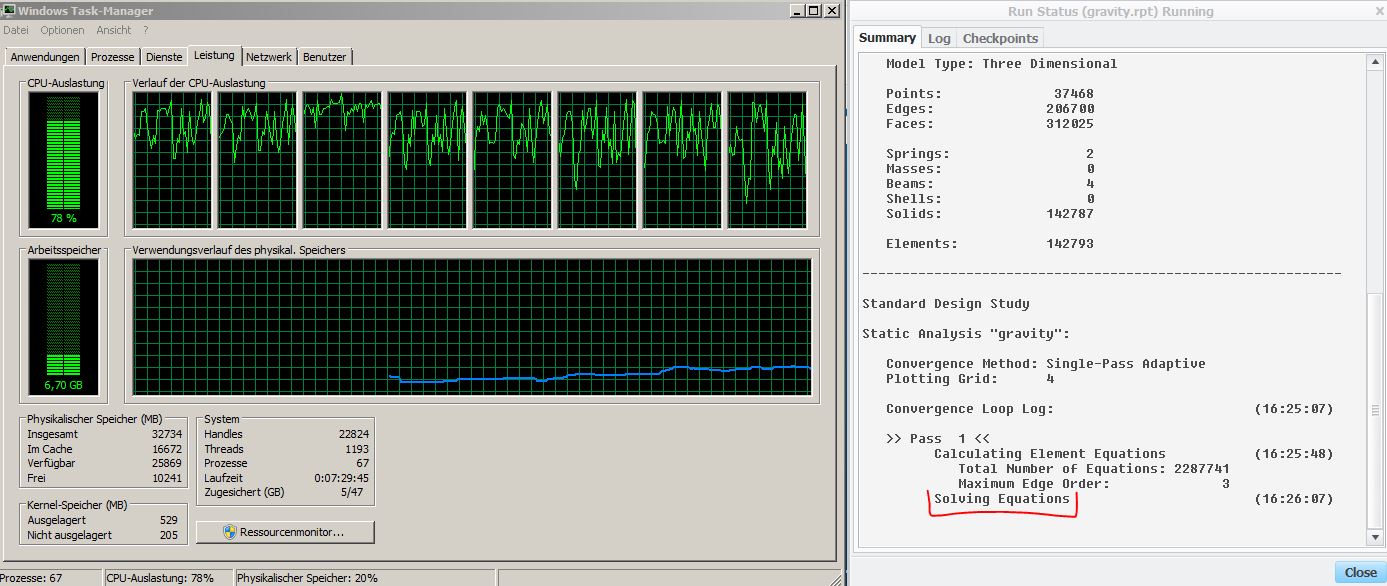Open the Optionen menu

click(62, 31)
